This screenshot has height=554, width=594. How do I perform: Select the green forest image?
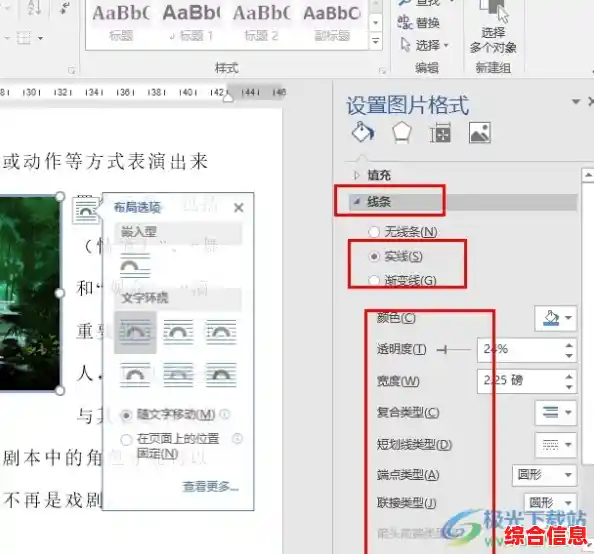(30, 293)
